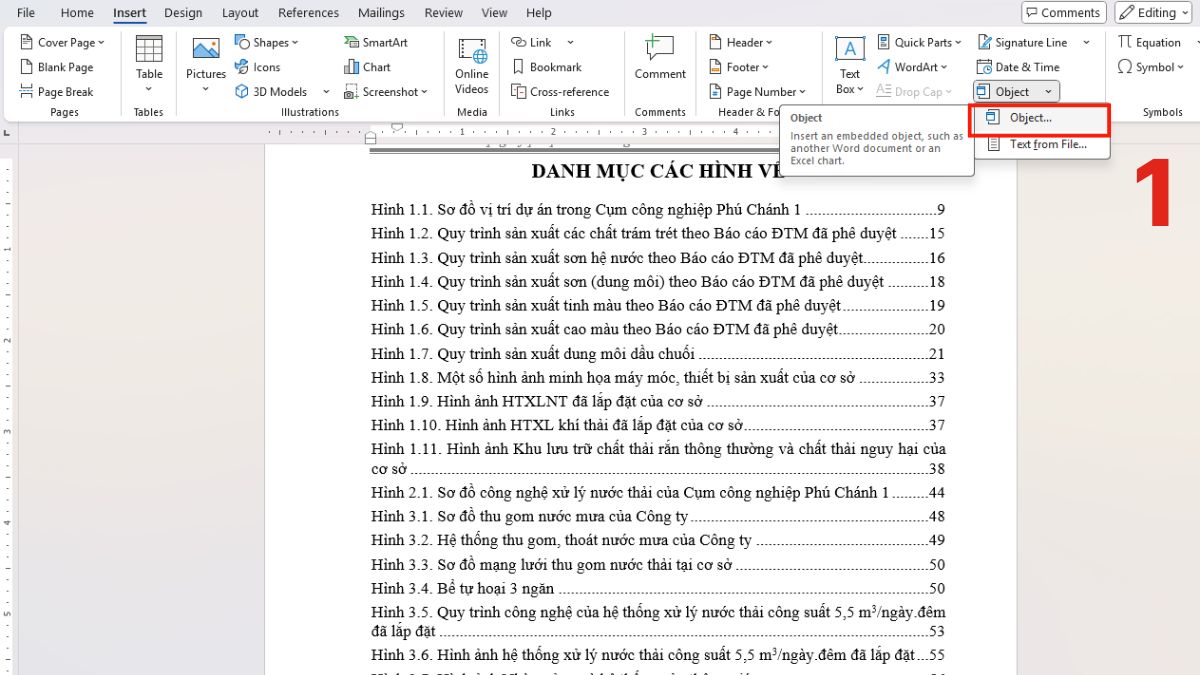This screenshot has width=1200, height=675.
Task: Open the Page Number menu
Action: 756,92
